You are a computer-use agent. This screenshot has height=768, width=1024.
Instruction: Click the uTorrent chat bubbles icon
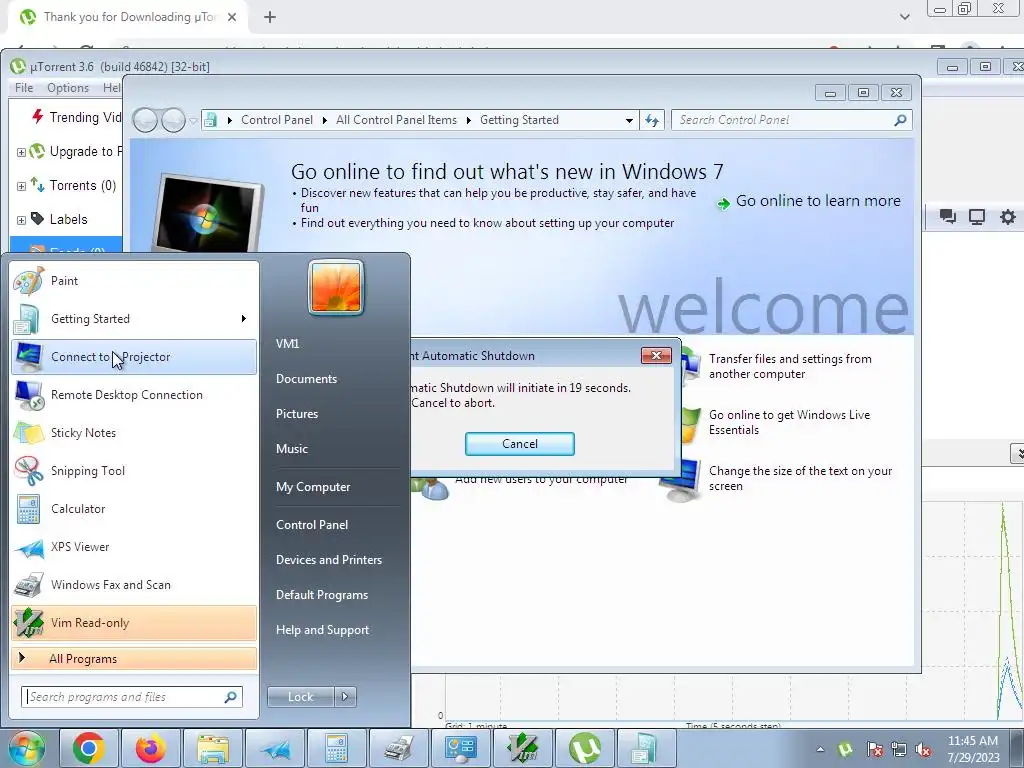(948, 217)
